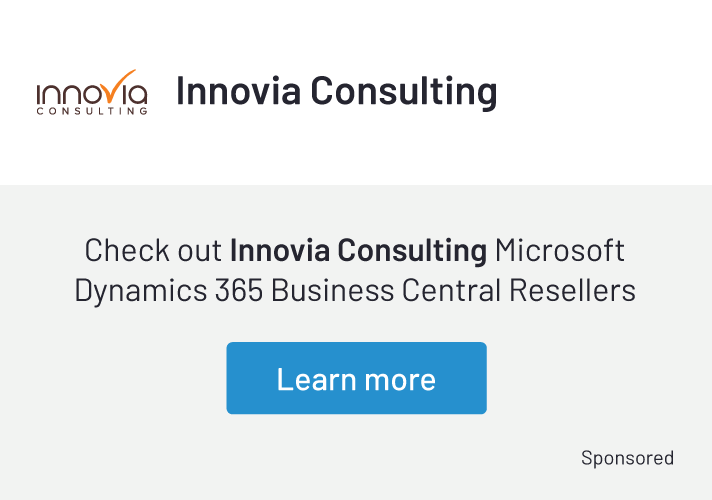The image size is (712, 500).
Task: Click the word Microsoft in the description
Action: [x=560, y=250]
